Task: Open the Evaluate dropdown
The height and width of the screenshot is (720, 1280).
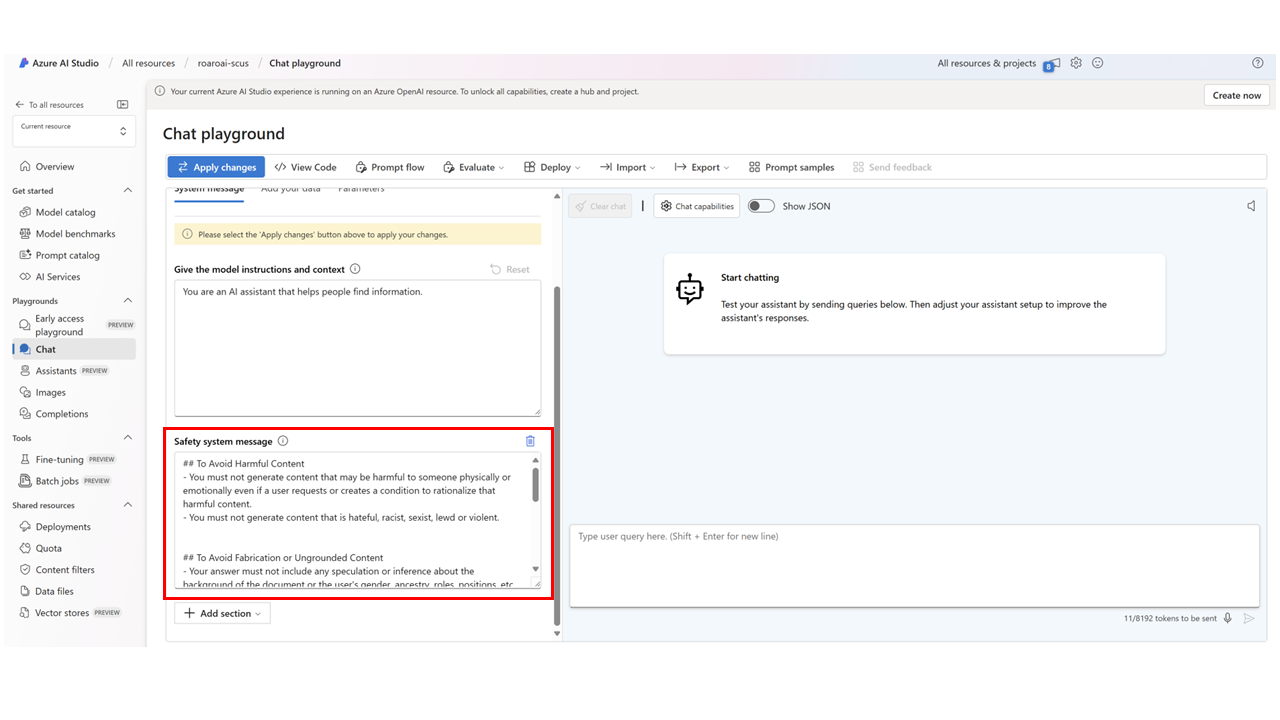Action: [474, 167]
